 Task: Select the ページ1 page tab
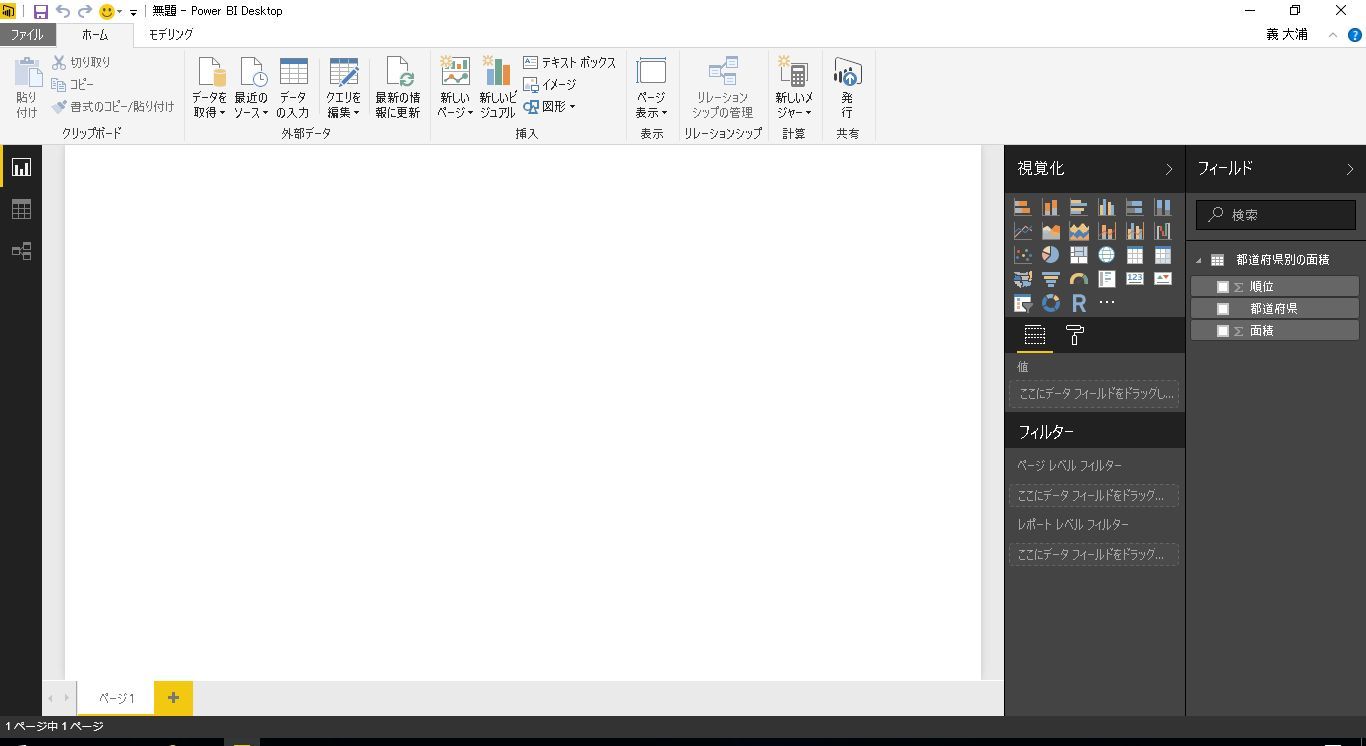tap(116, 698)
